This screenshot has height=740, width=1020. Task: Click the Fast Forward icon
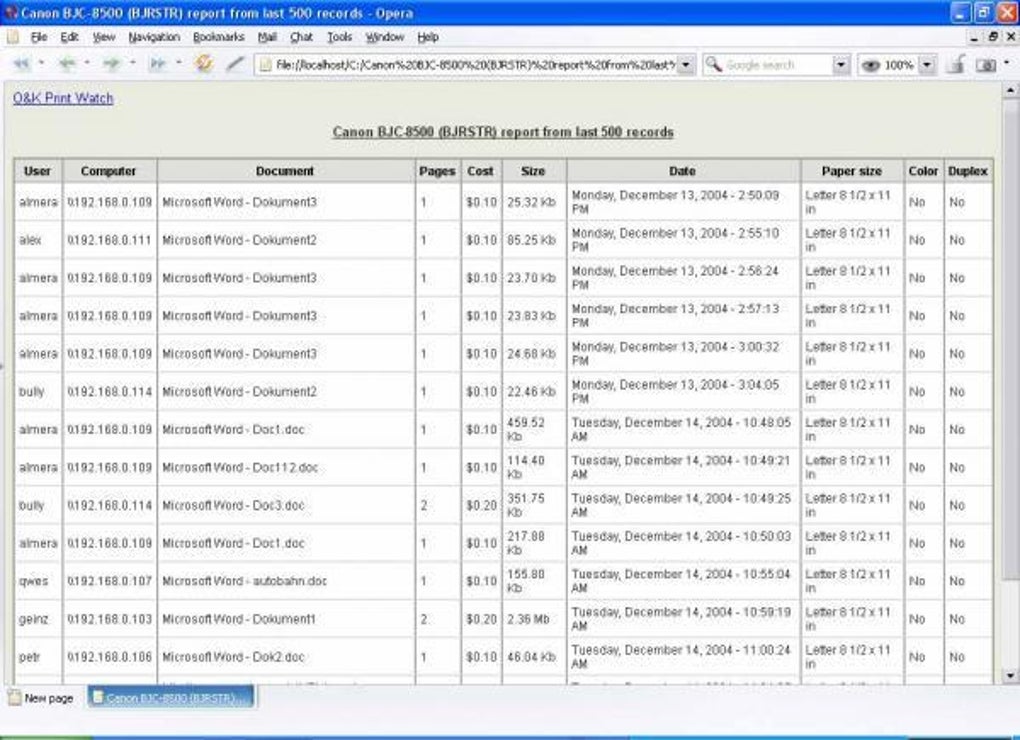pos(157,64)
